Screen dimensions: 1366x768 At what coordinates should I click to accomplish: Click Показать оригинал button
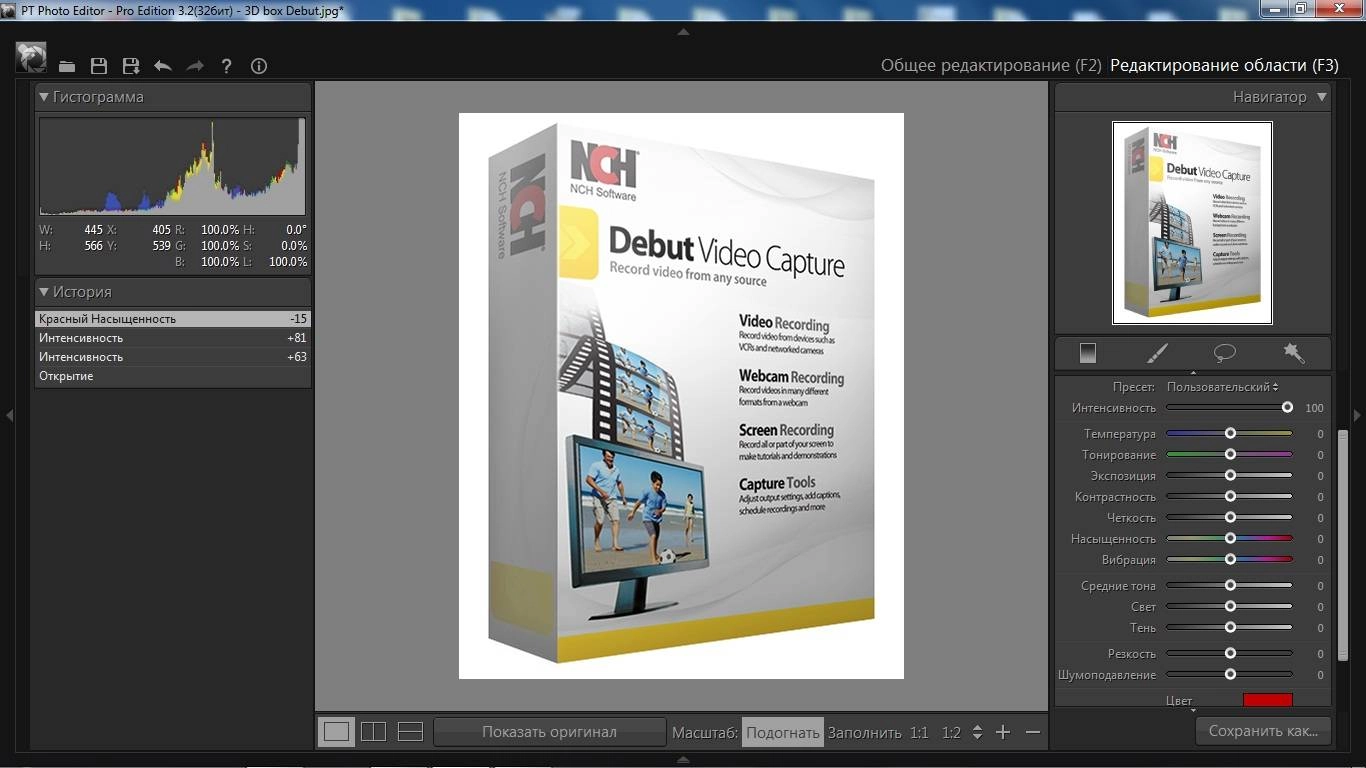(549, 732)
